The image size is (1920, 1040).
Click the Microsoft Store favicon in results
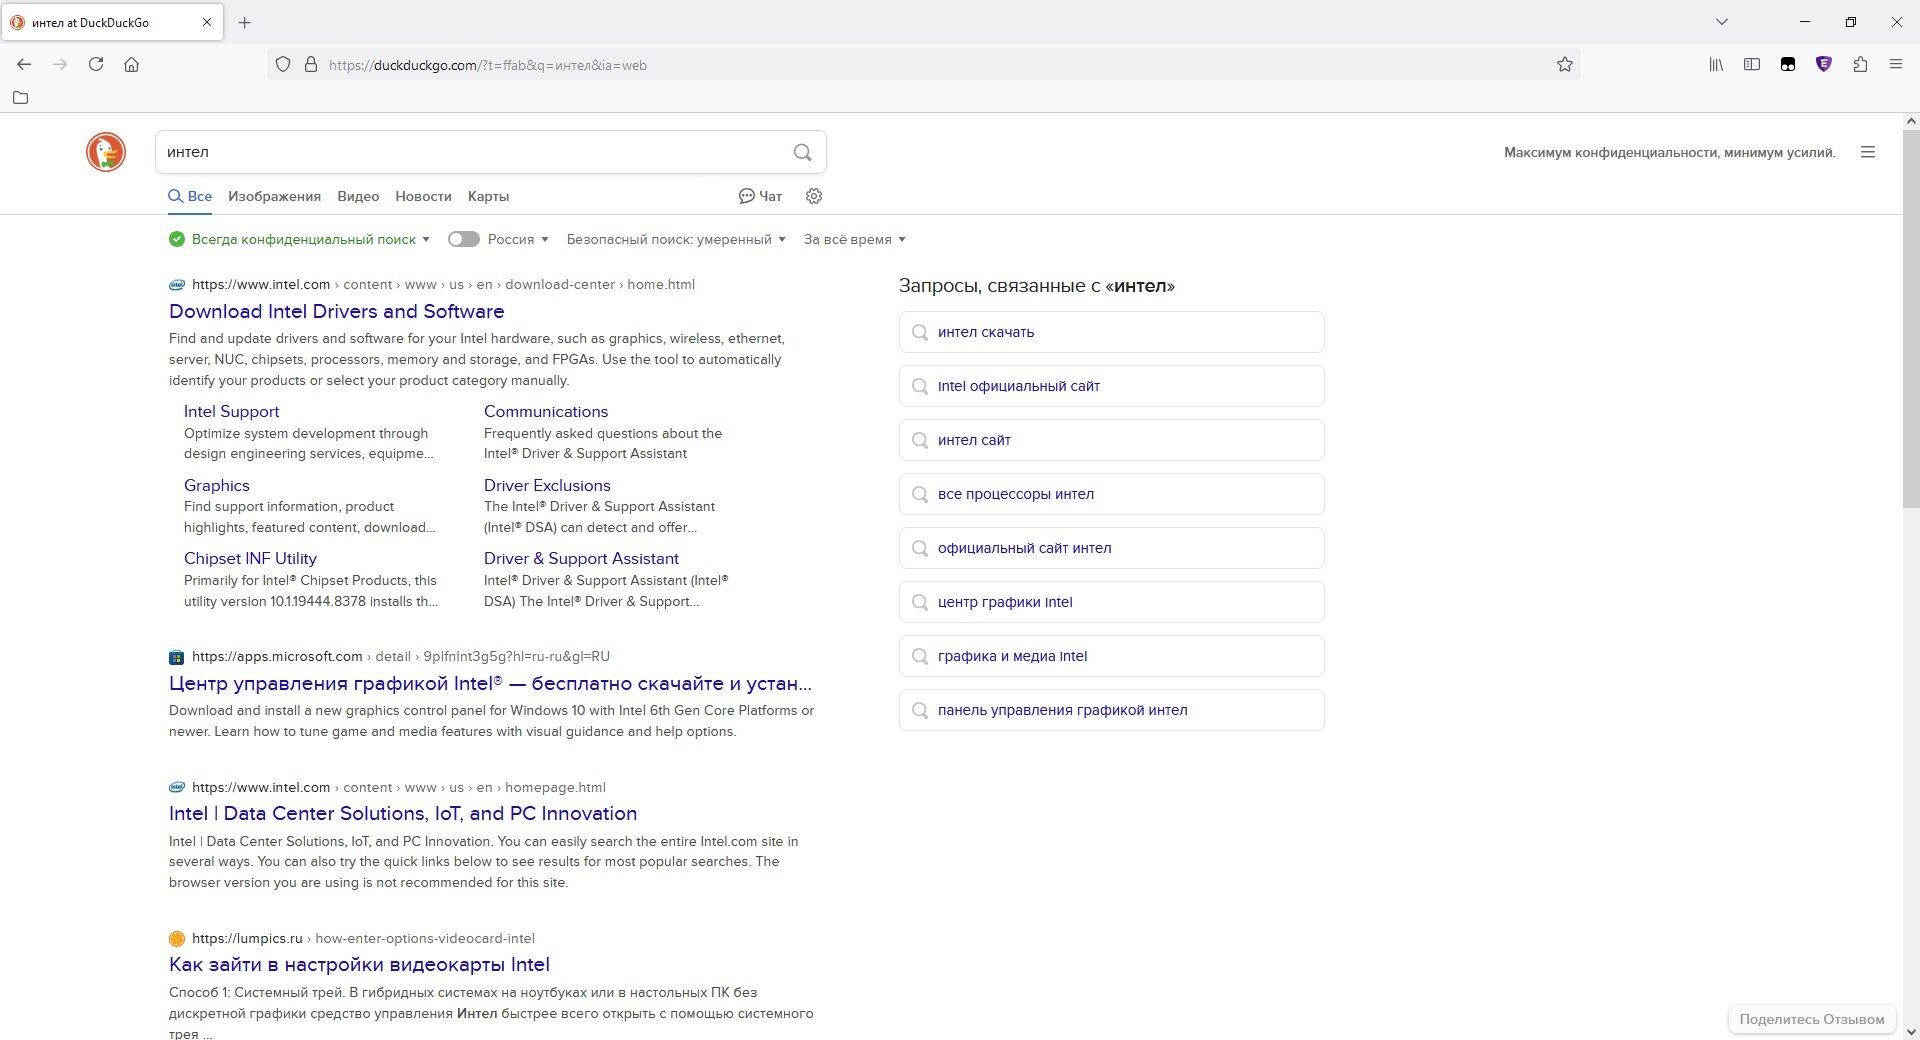pos(177,657)
